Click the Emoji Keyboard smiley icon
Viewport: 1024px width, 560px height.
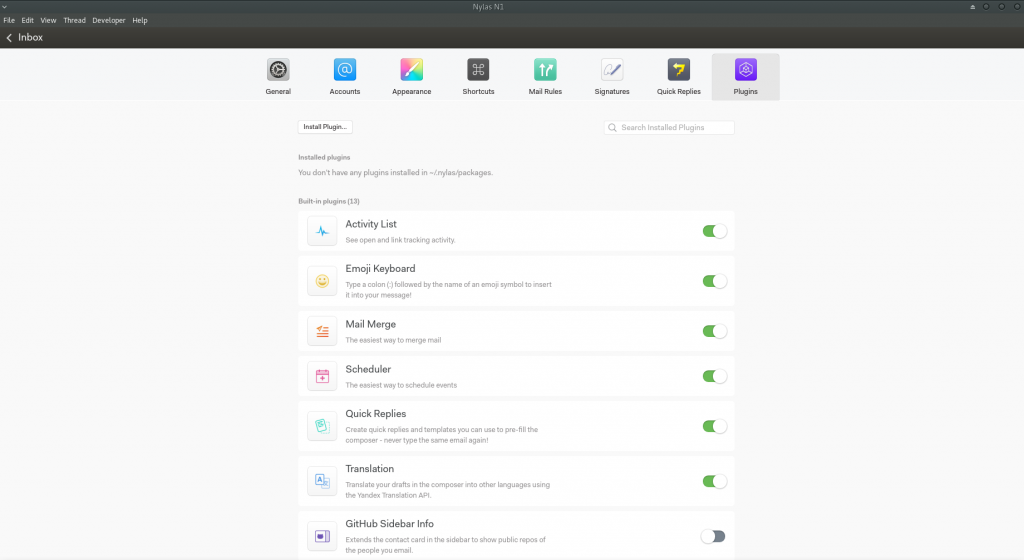[322, 281]
